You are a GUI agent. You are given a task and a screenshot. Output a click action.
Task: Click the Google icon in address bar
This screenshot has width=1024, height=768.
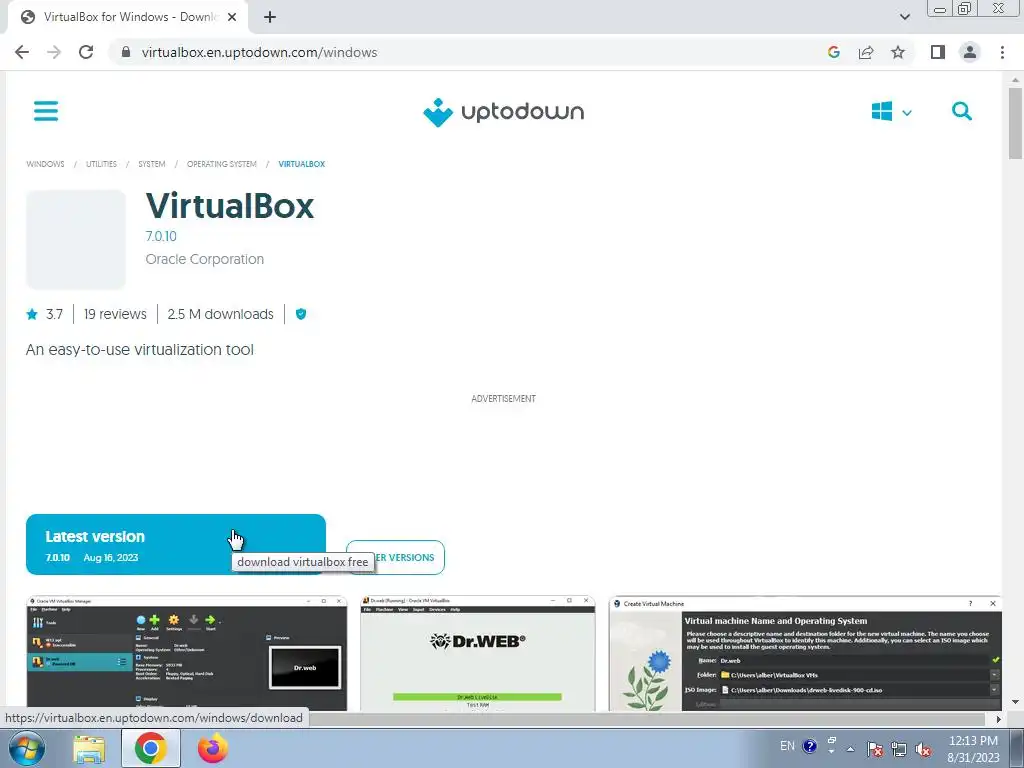[833, 52]
